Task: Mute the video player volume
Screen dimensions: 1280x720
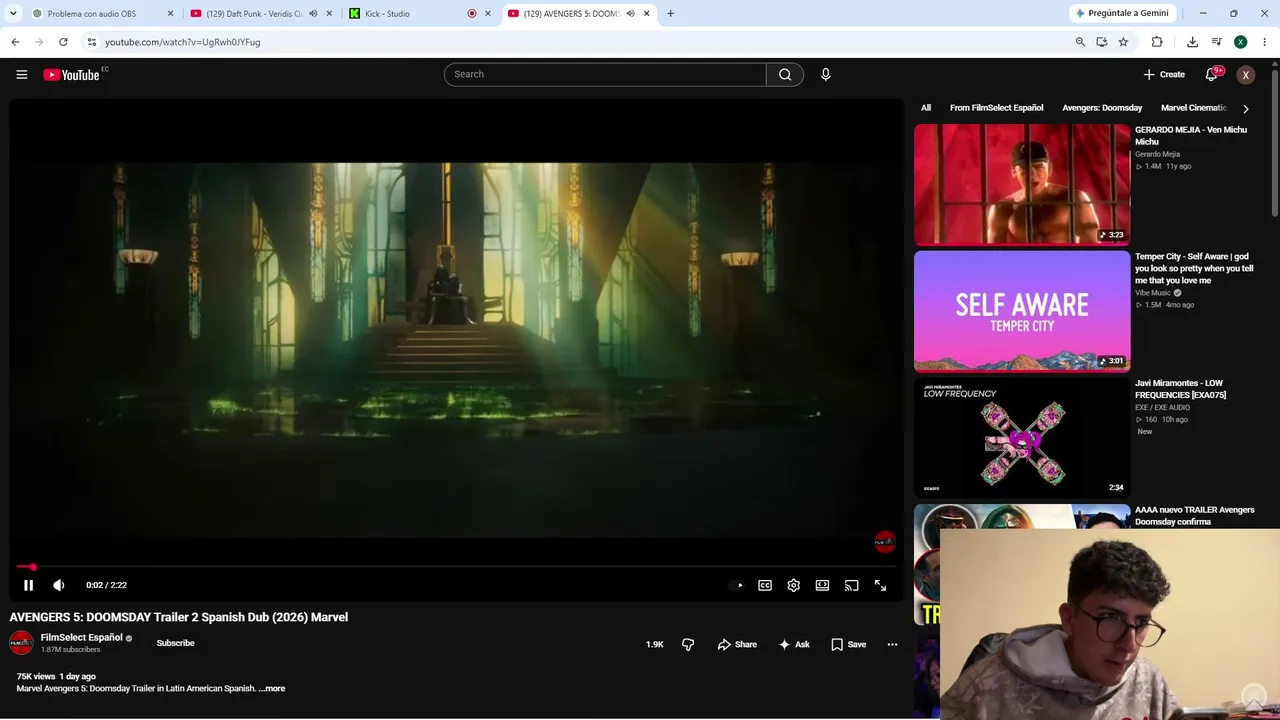Action: coord(59,585)
